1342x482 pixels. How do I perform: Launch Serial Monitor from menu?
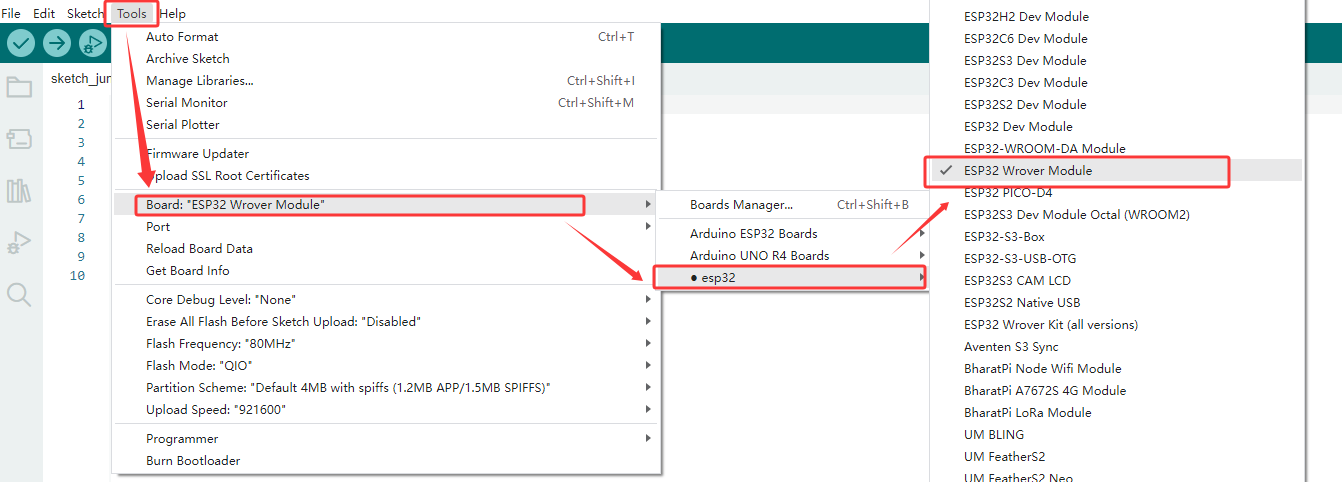[x=386, y=103]
